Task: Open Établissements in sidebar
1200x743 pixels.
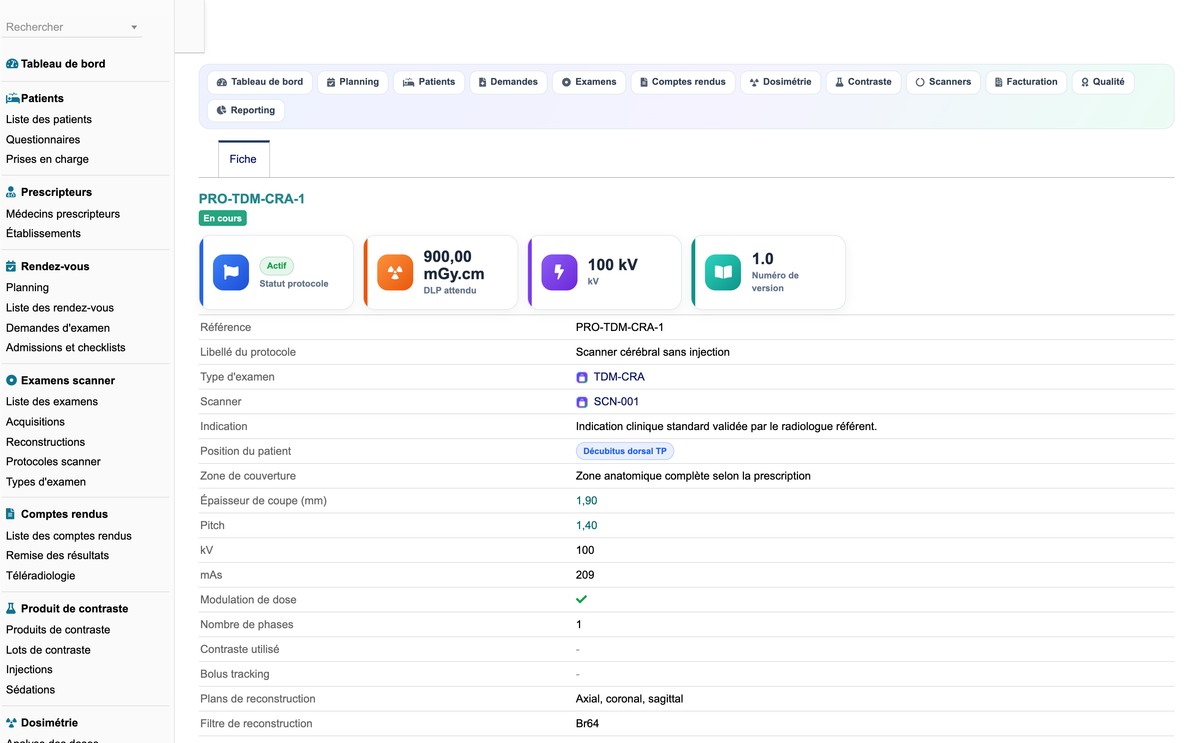Action: [x=43, y=233]
